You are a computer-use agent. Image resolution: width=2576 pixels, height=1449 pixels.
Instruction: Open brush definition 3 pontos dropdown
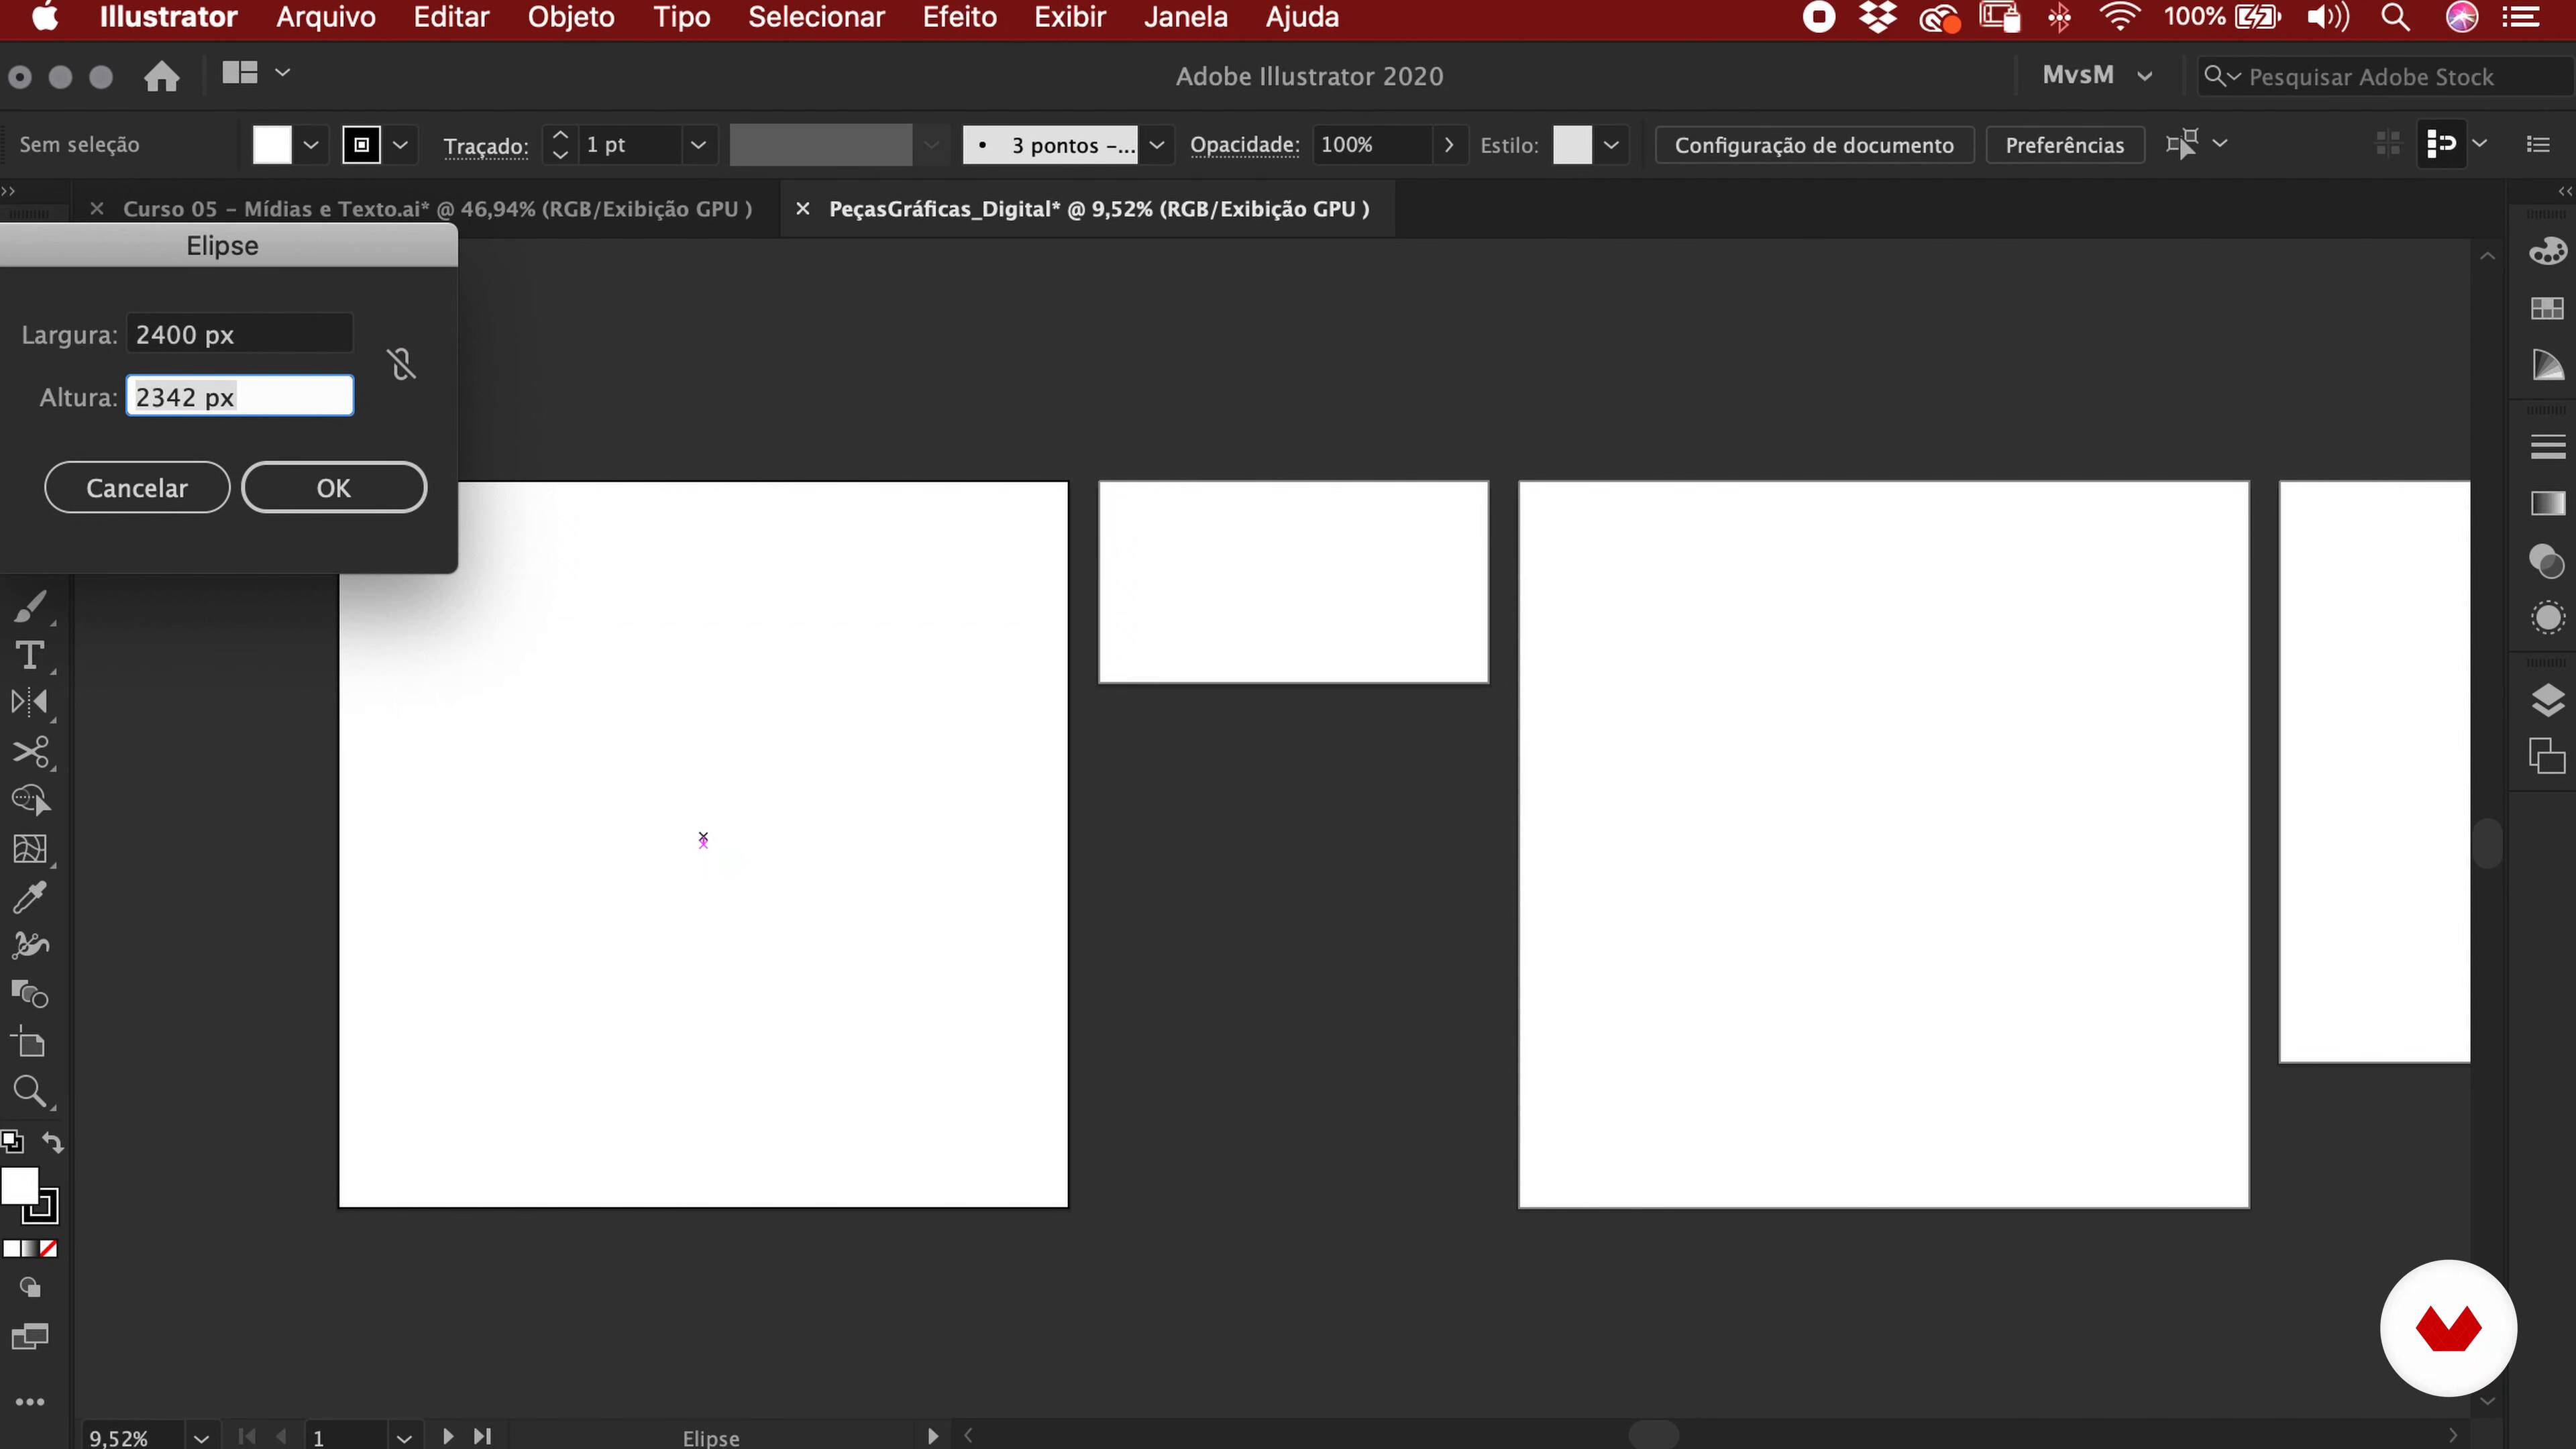pyautogui.click(x=1157, y=145)
